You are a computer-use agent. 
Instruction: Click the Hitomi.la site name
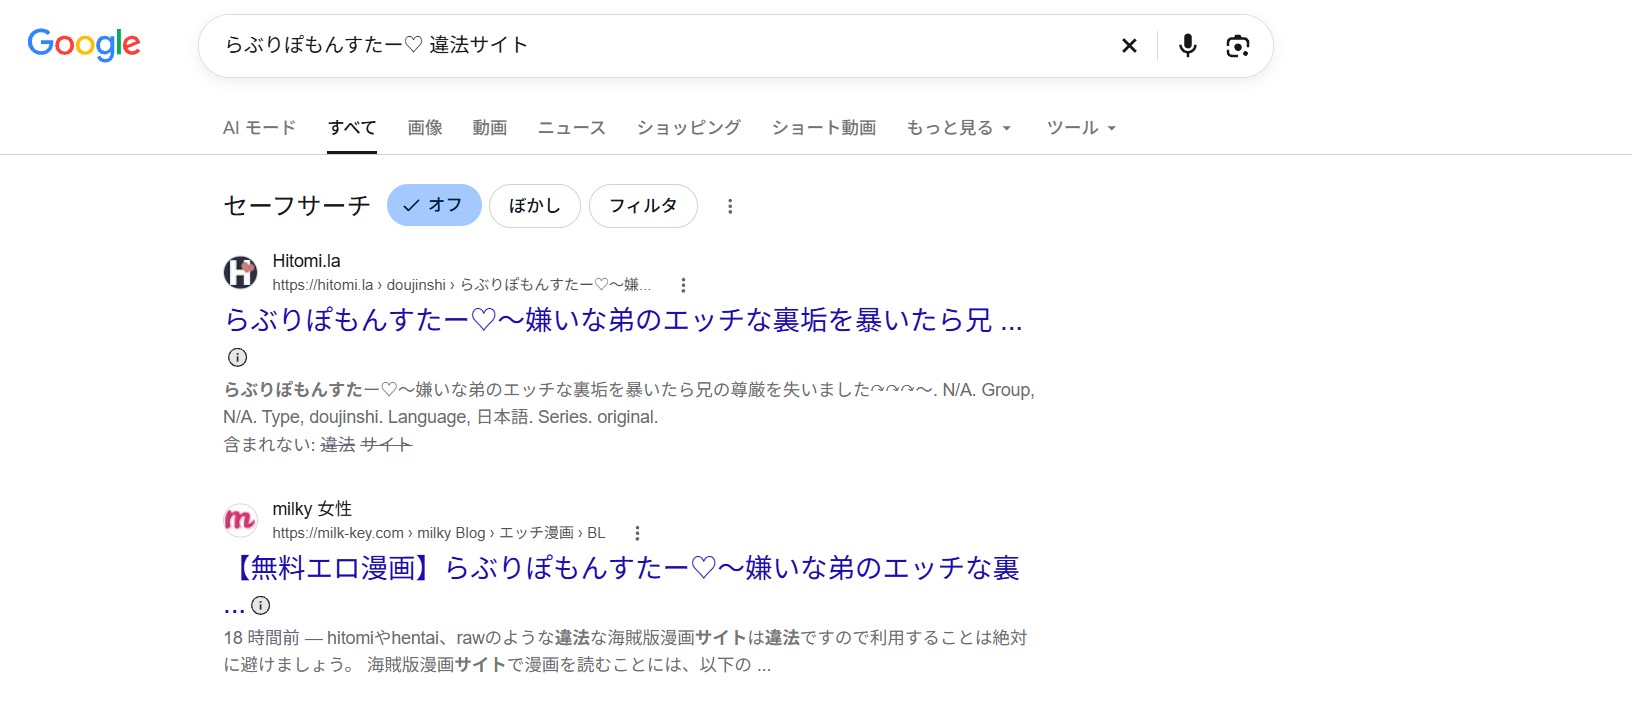point(306,261)
